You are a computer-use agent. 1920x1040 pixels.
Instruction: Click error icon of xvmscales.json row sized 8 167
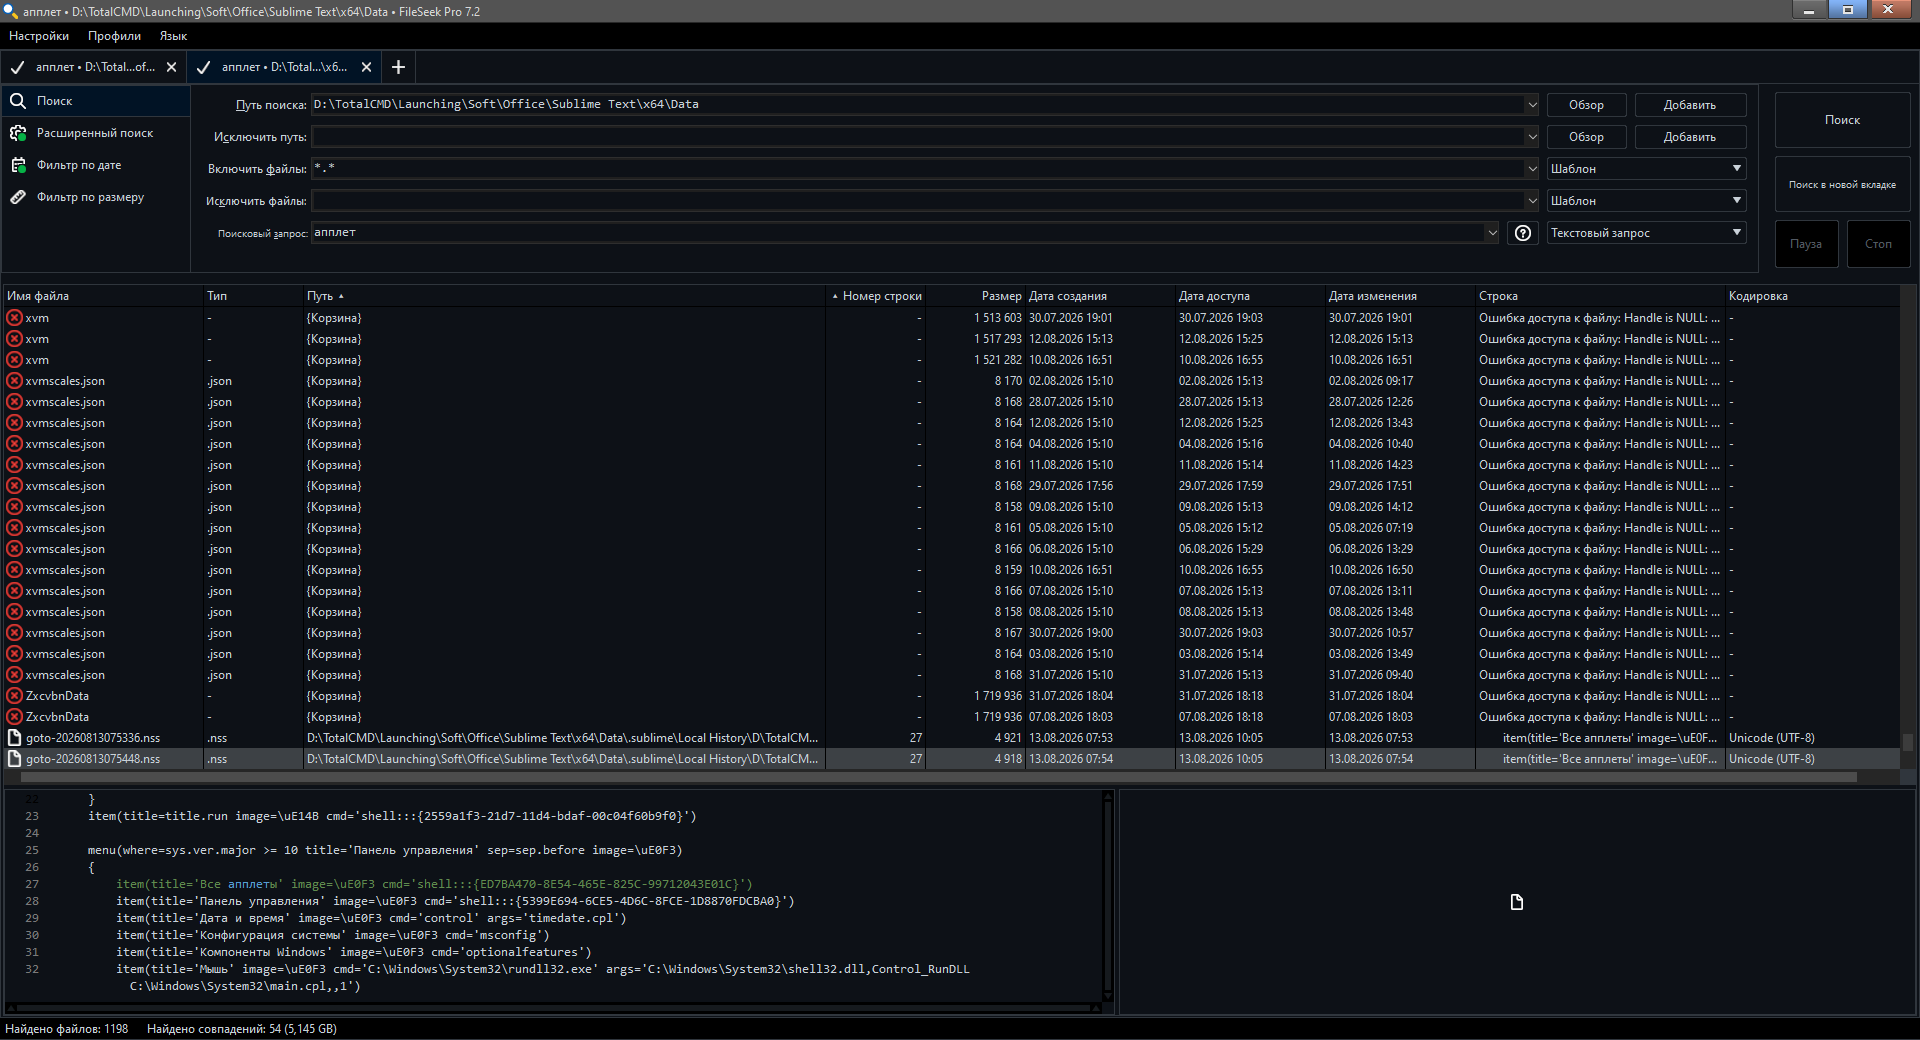point(14,633)
